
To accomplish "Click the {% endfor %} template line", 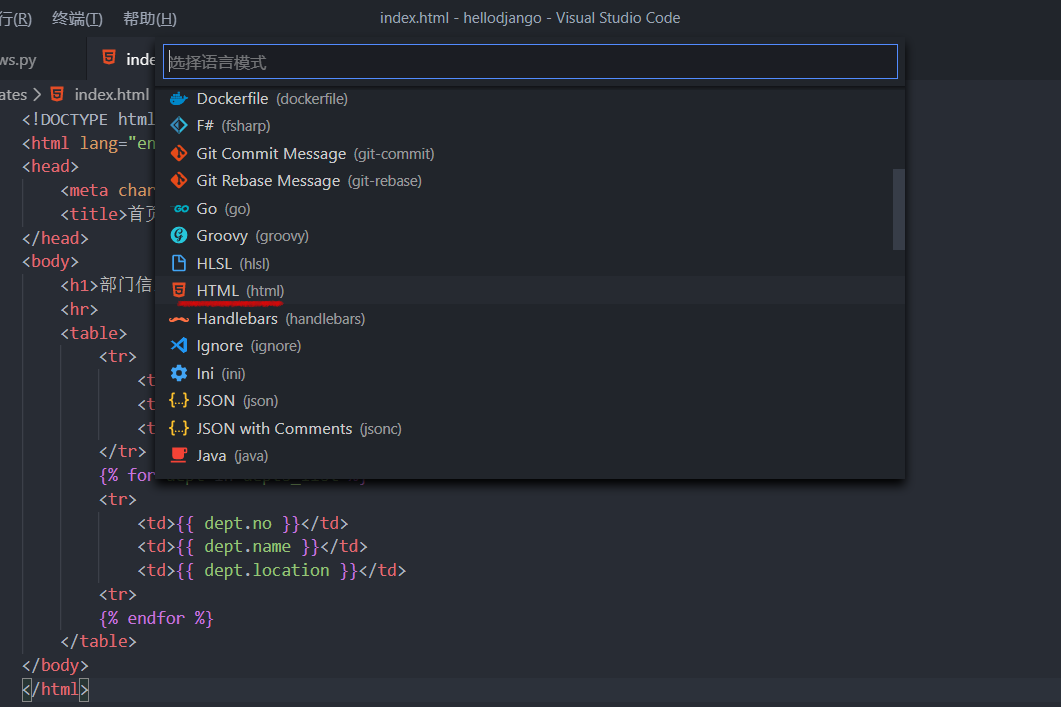I will [156, 618].
